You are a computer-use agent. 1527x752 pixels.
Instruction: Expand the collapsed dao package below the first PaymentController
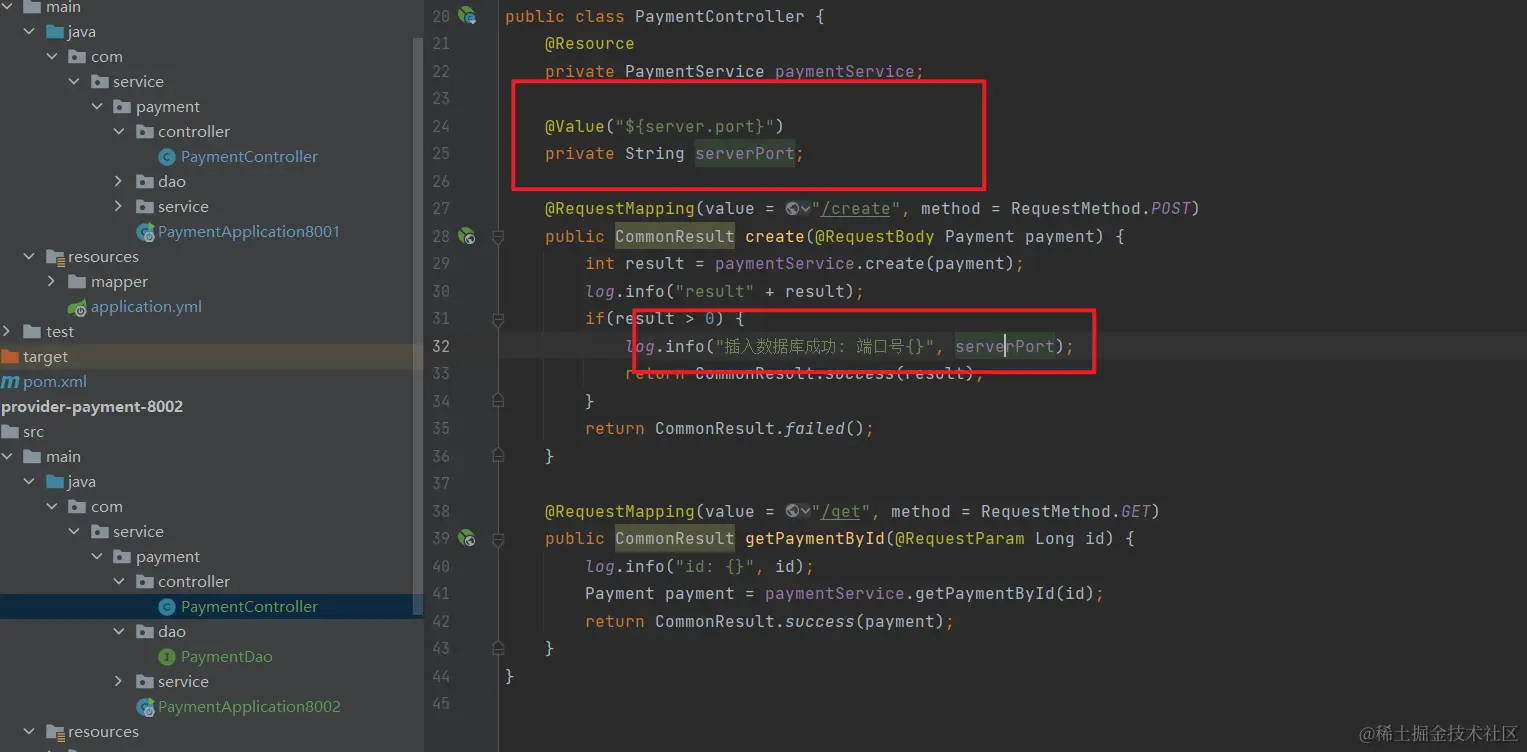click(x=119, y=182)
